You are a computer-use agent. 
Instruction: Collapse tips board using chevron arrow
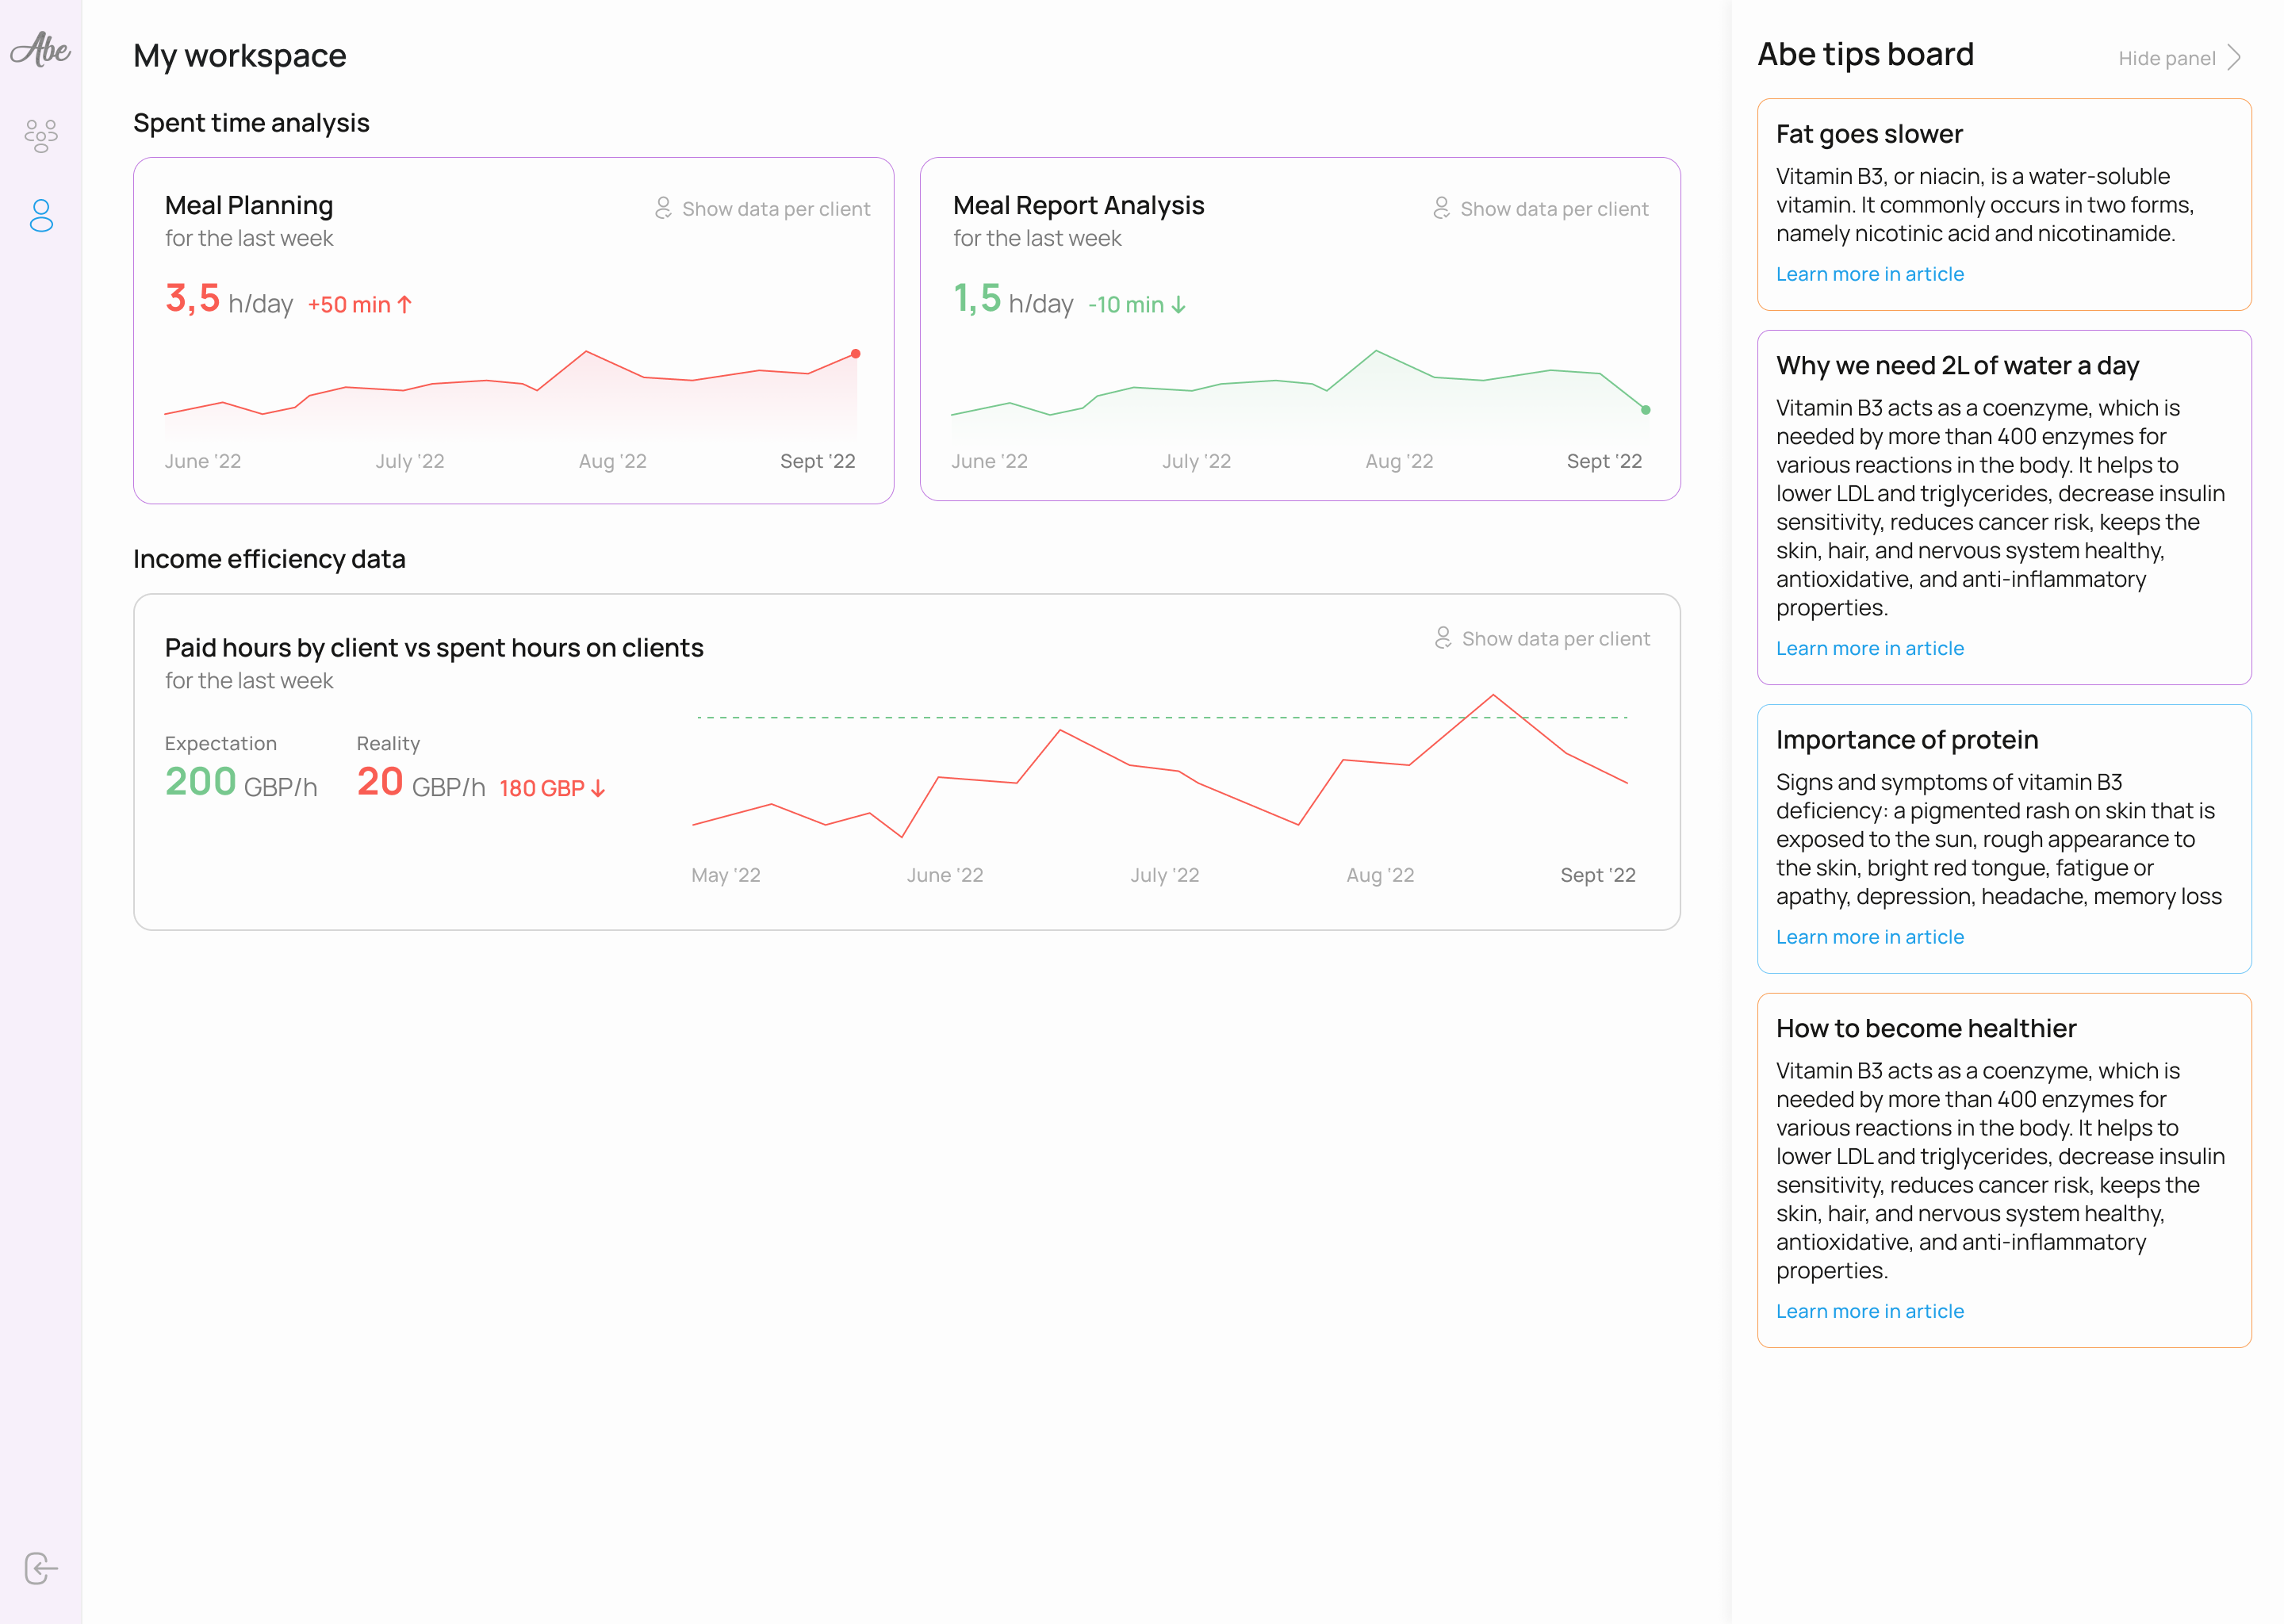[x=2234, y=58]
